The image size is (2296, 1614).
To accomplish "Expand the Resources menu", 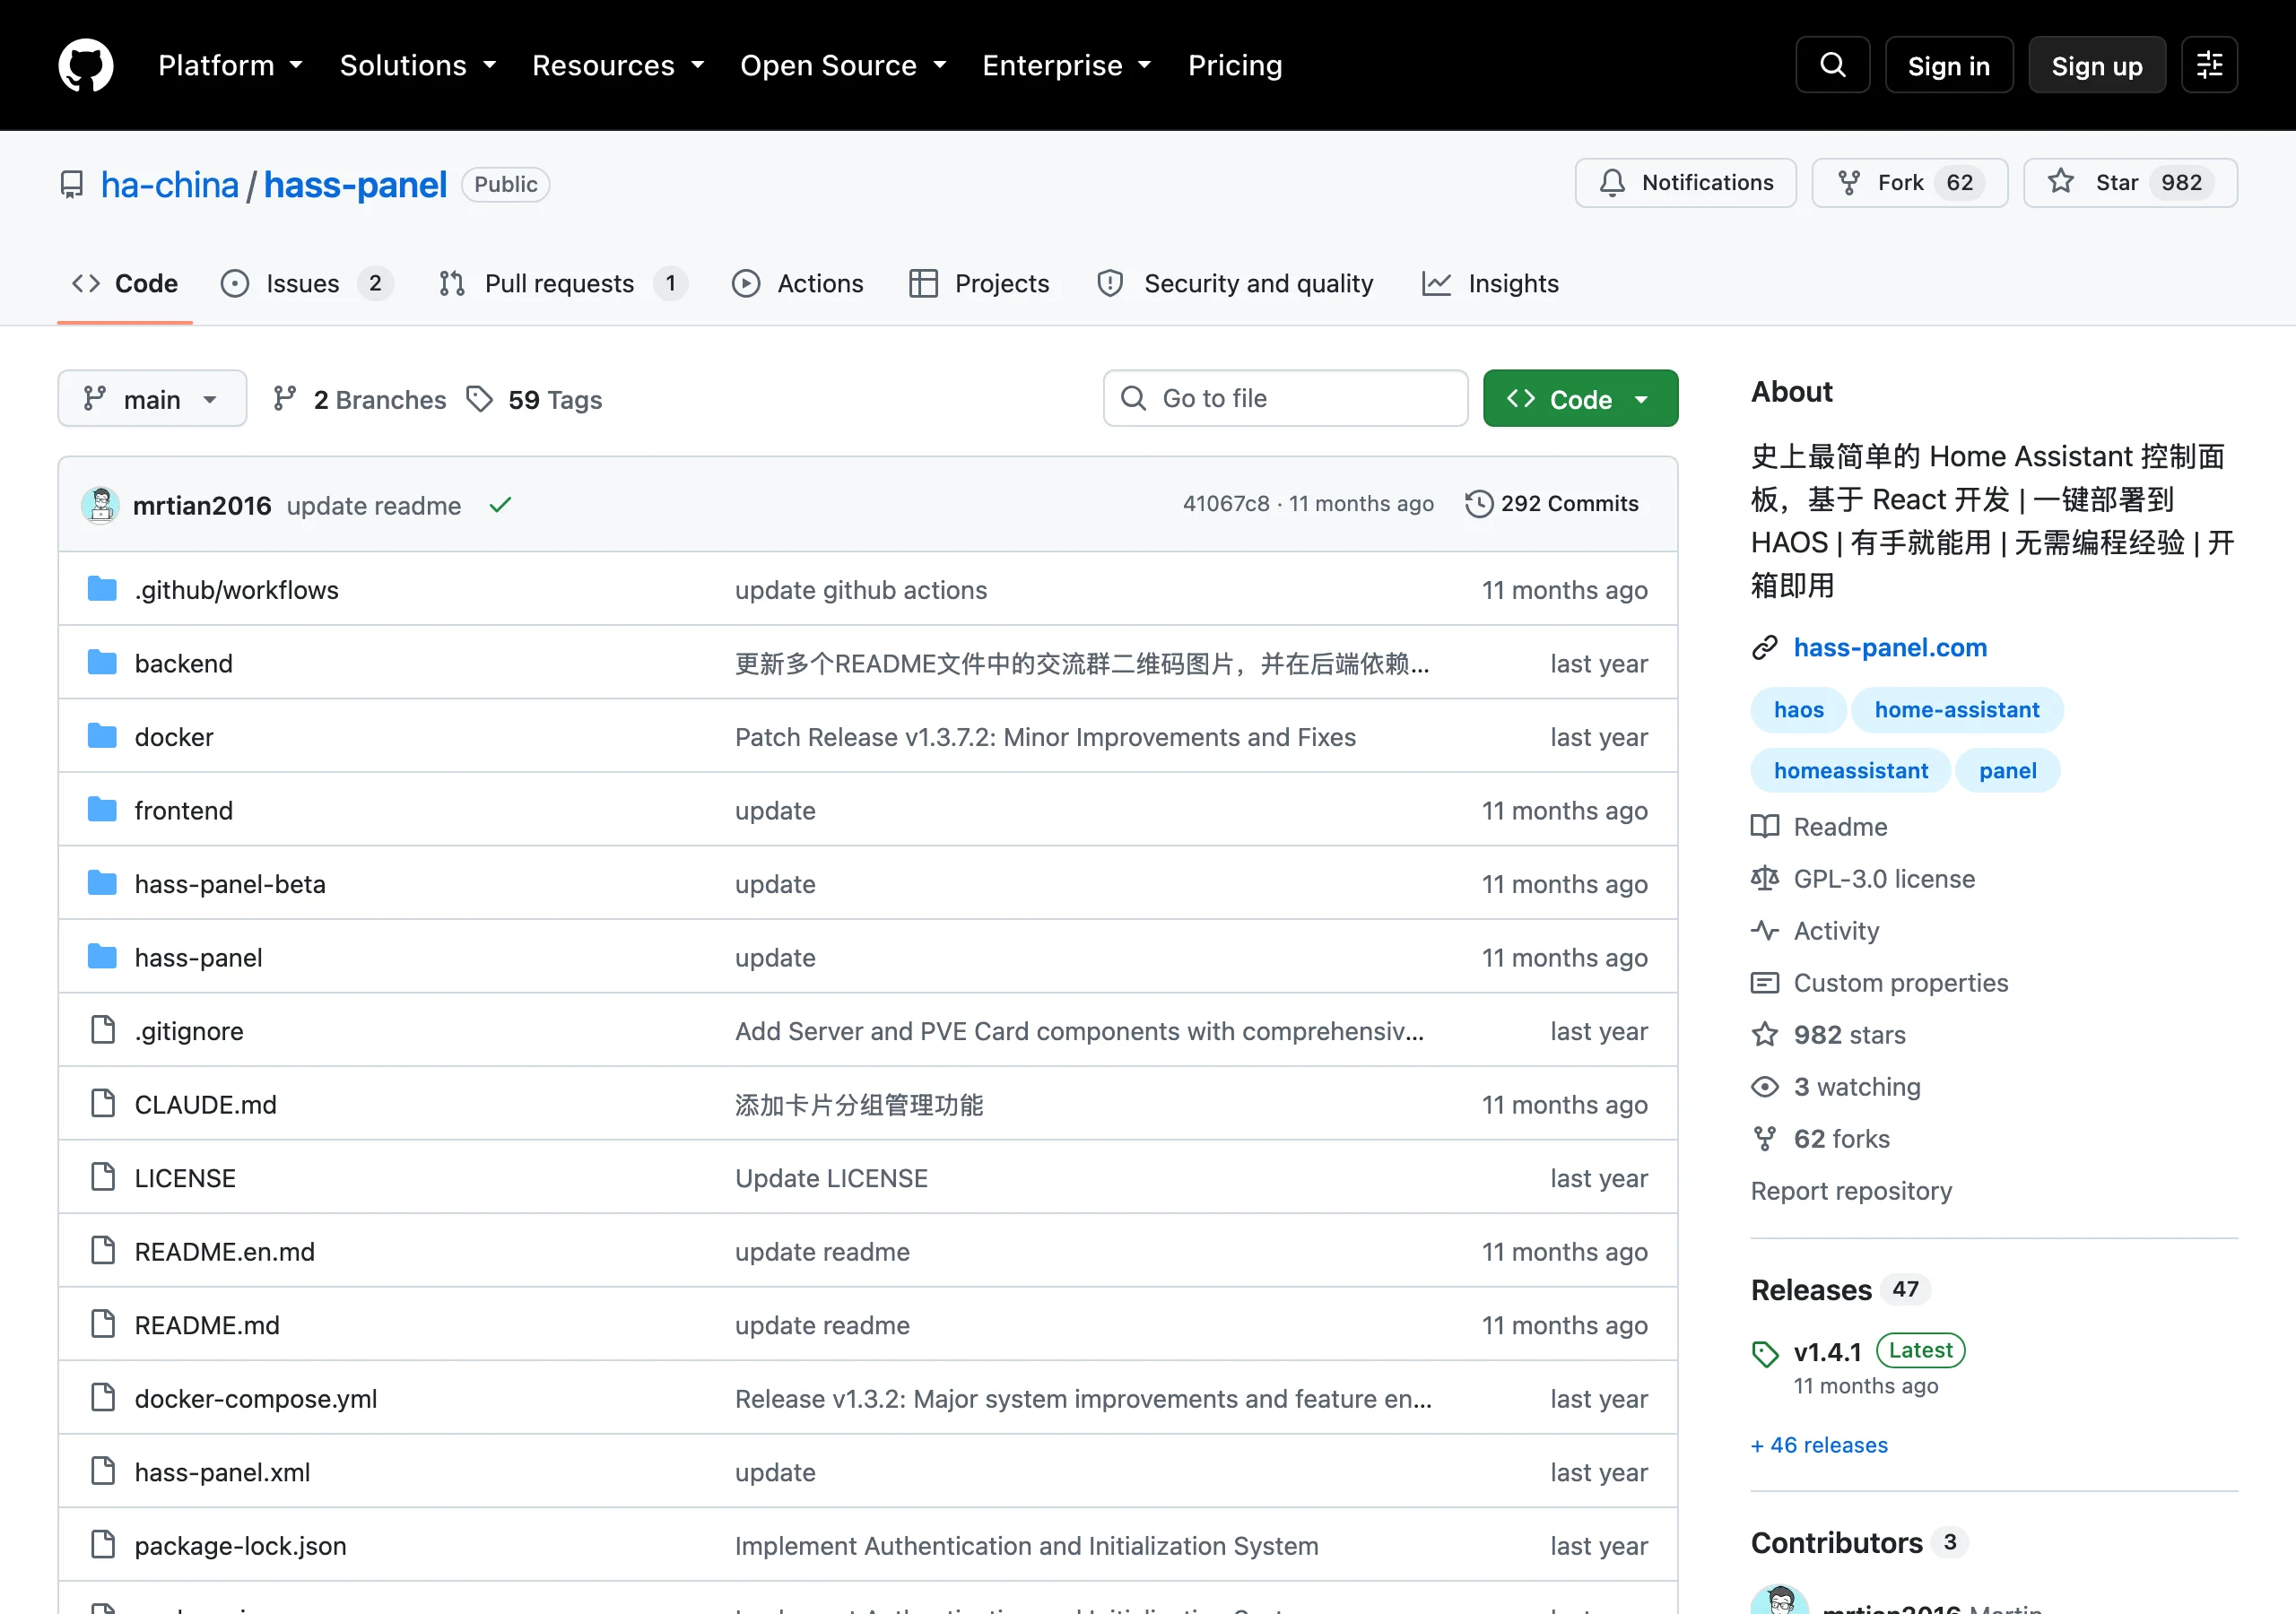I will pos(618,65).
